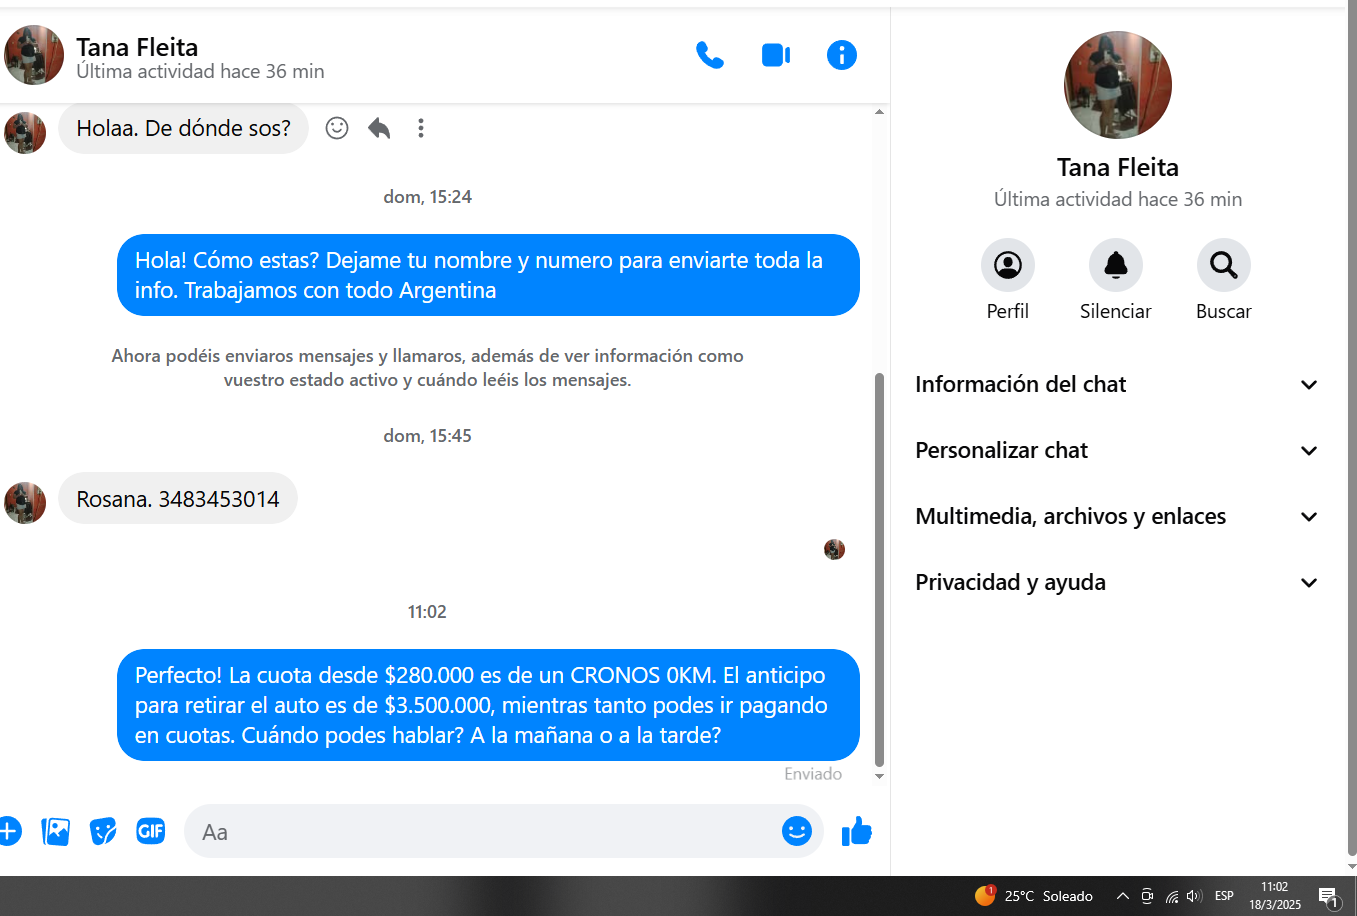Expand Información del chat section

coord(1117,385)
